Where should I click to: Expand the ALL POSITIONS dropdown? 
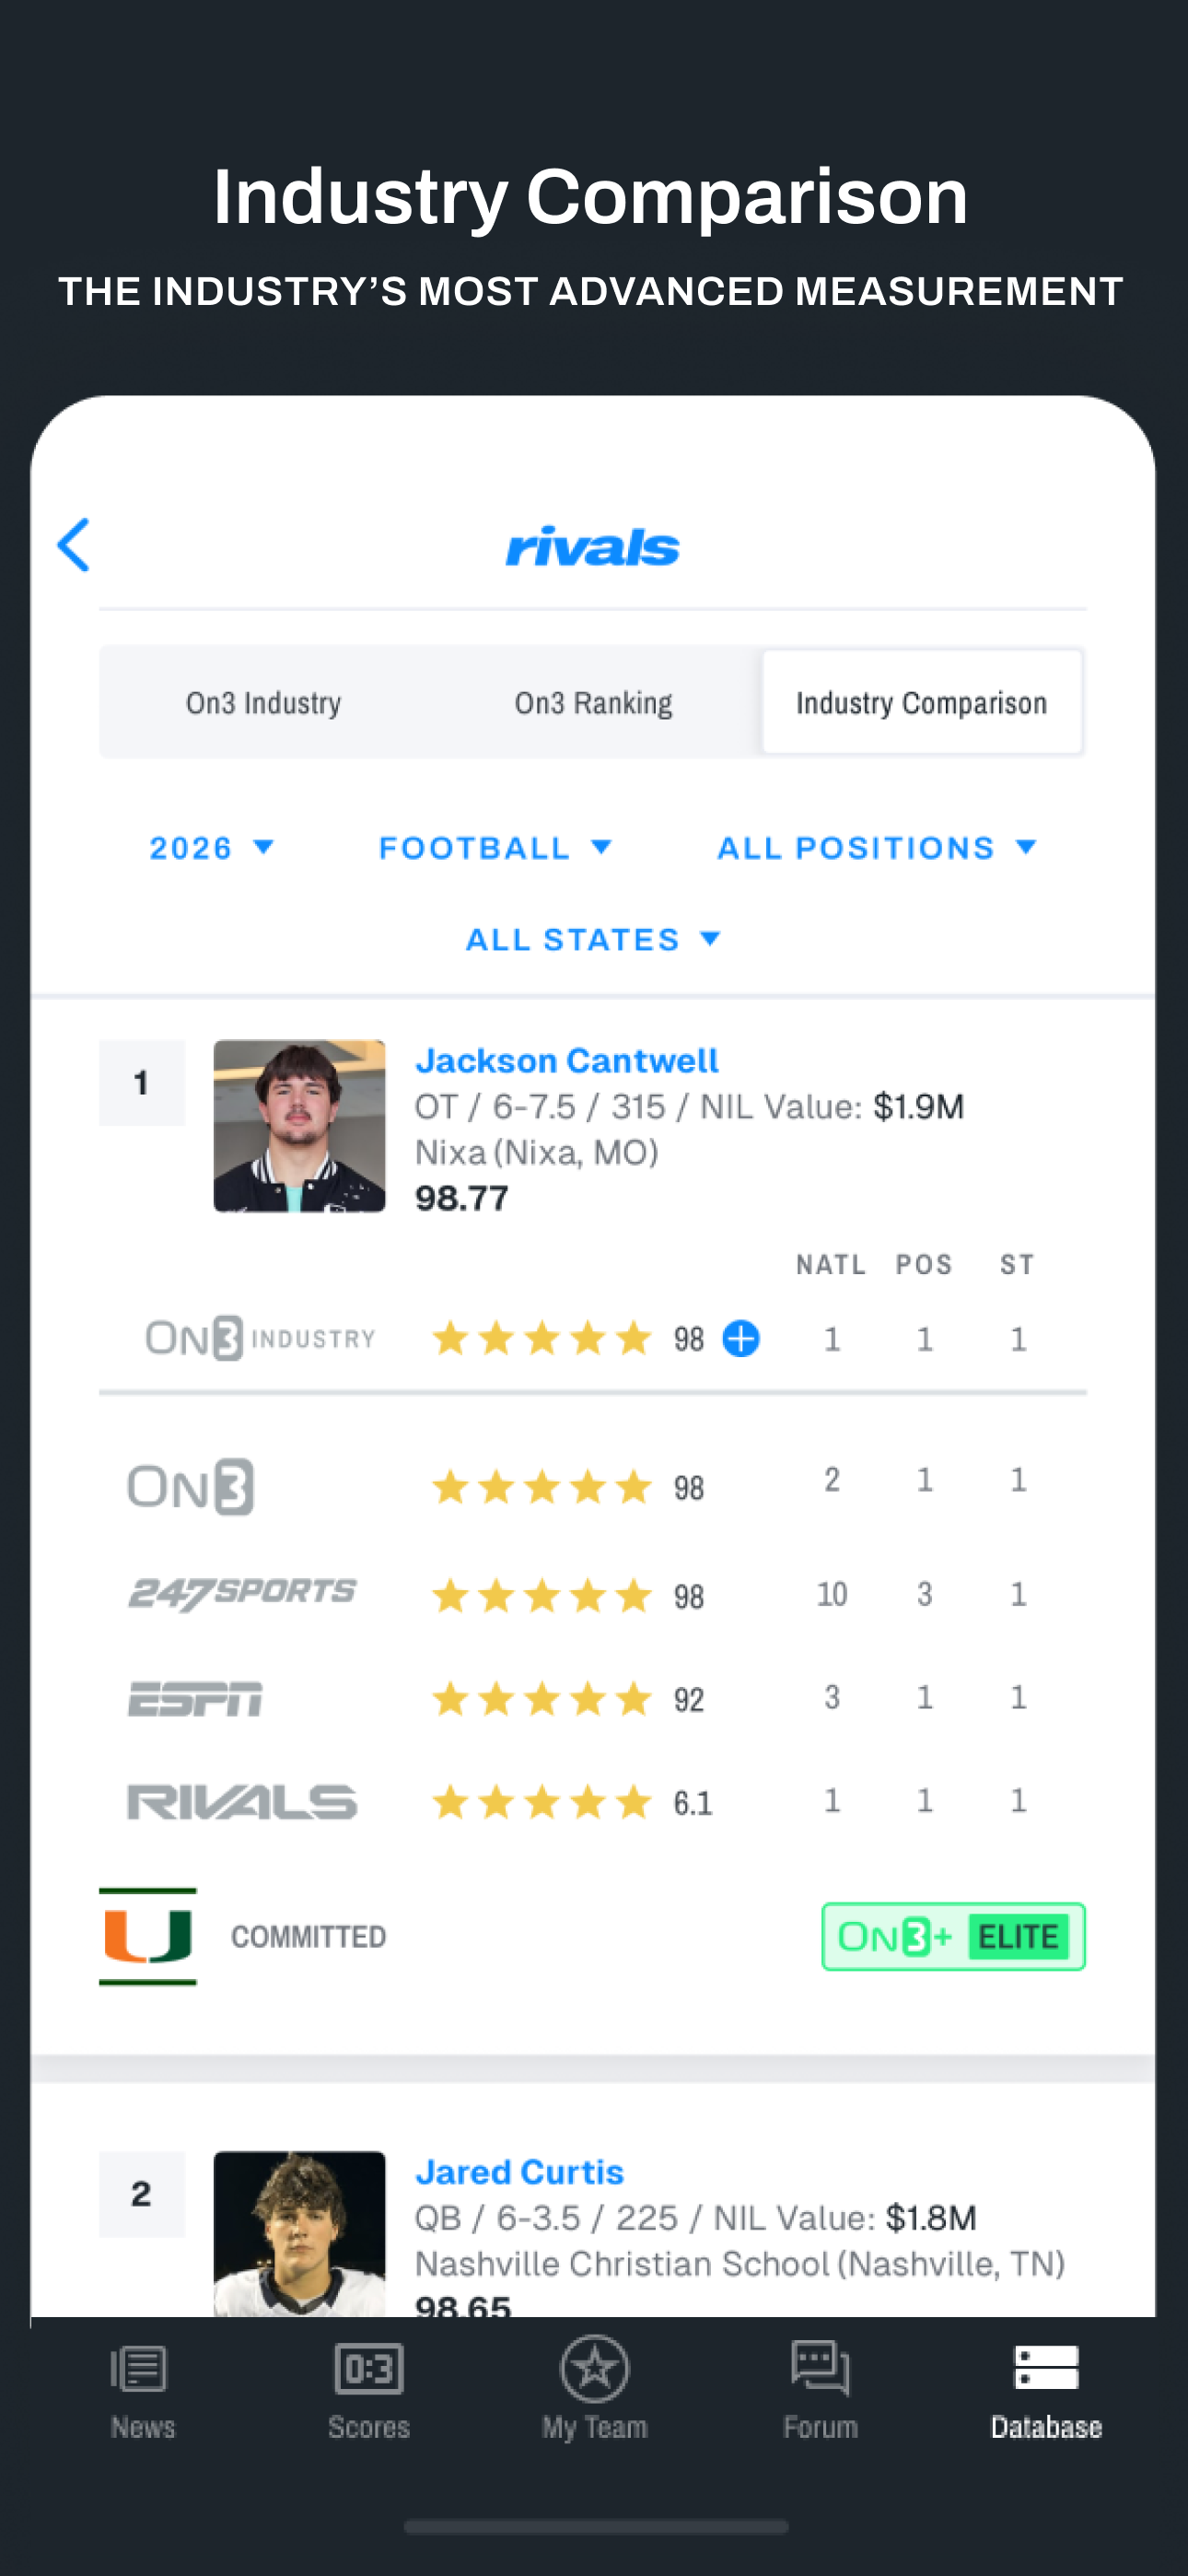point(877,848)
